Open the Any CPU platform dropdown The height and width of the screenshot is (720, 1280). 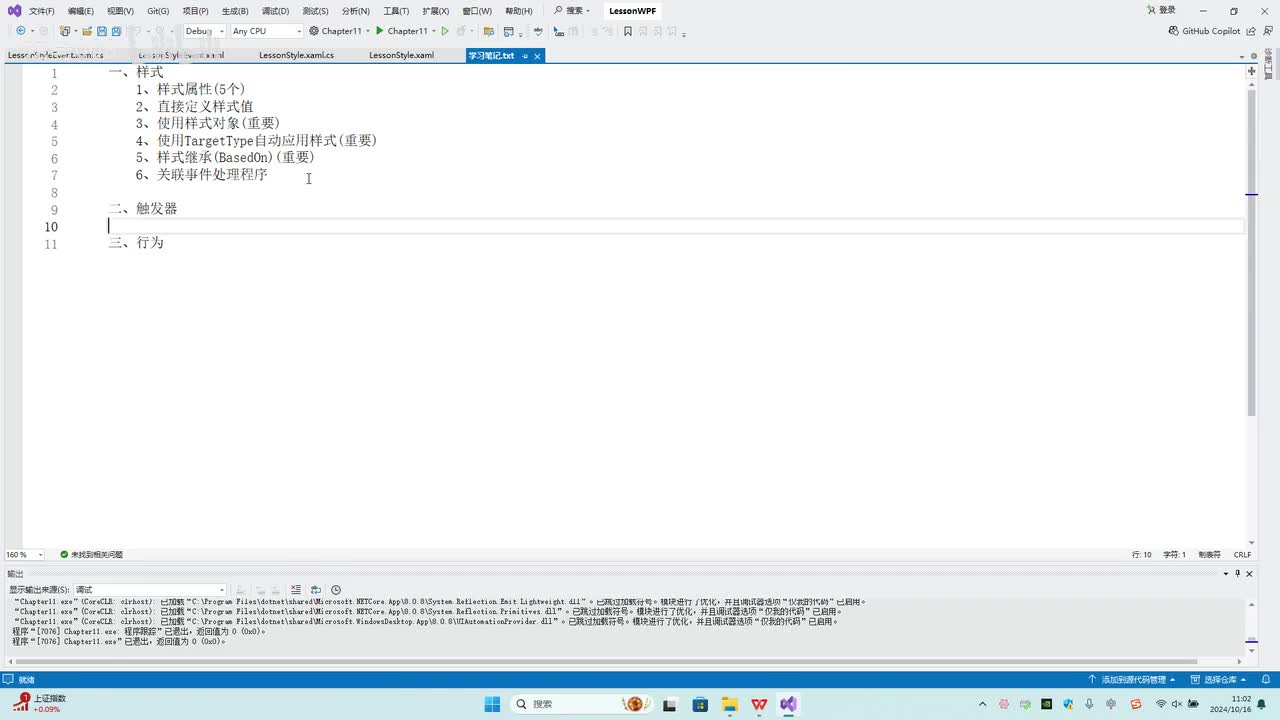pyautogui.click(x=266, y=31)
